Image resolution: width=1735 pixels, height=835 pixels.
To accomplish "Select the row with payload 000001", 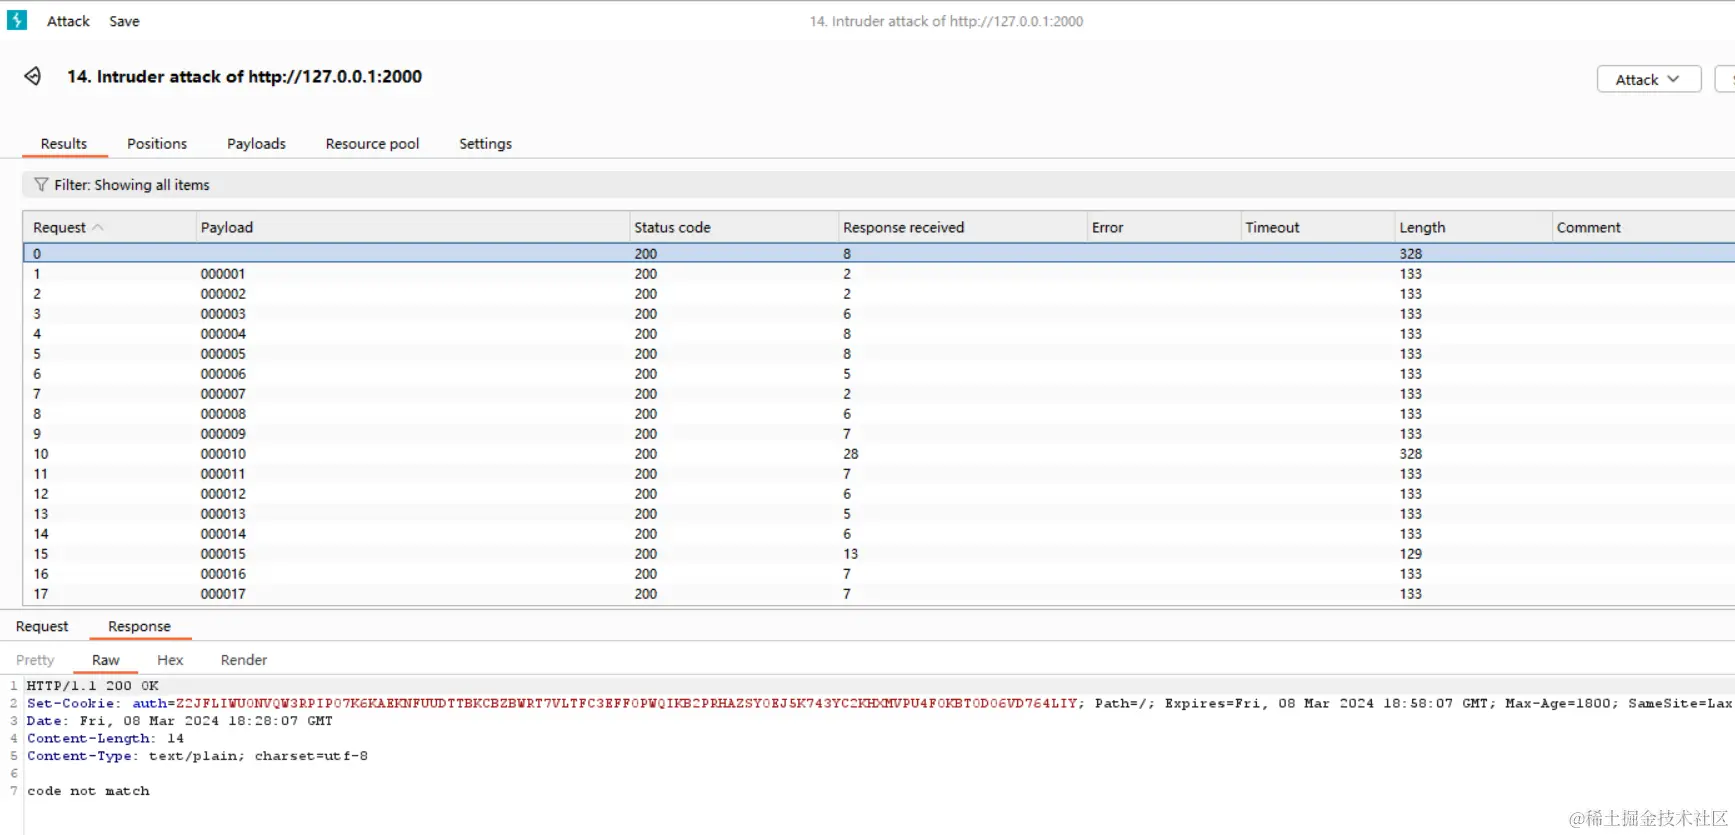I will (878, 274).
